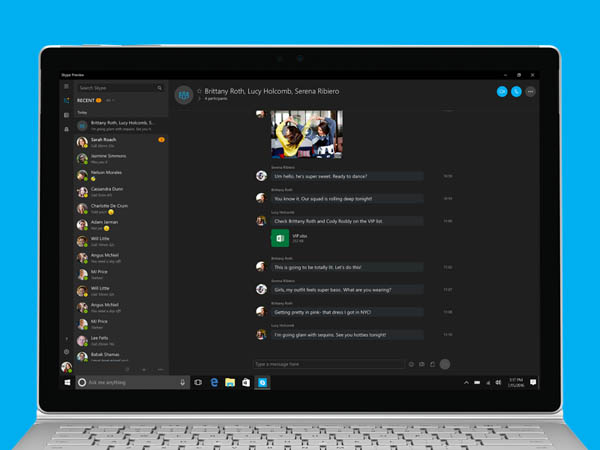This screenshot has height=450, width=600.
Task: Expand the 4 participants list
Action: click(x=213, y=99)
